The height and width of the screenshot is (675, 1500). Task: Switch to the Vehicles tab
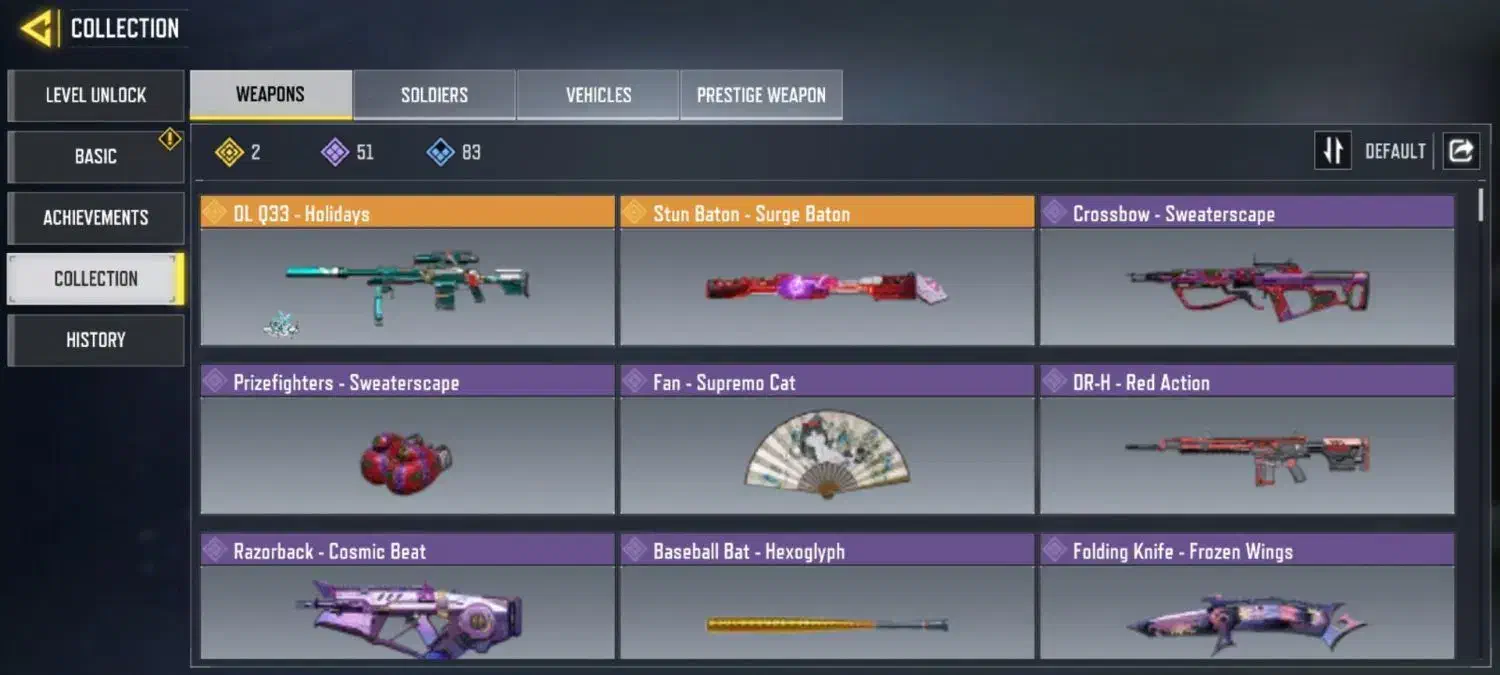(x=598, y=95)
